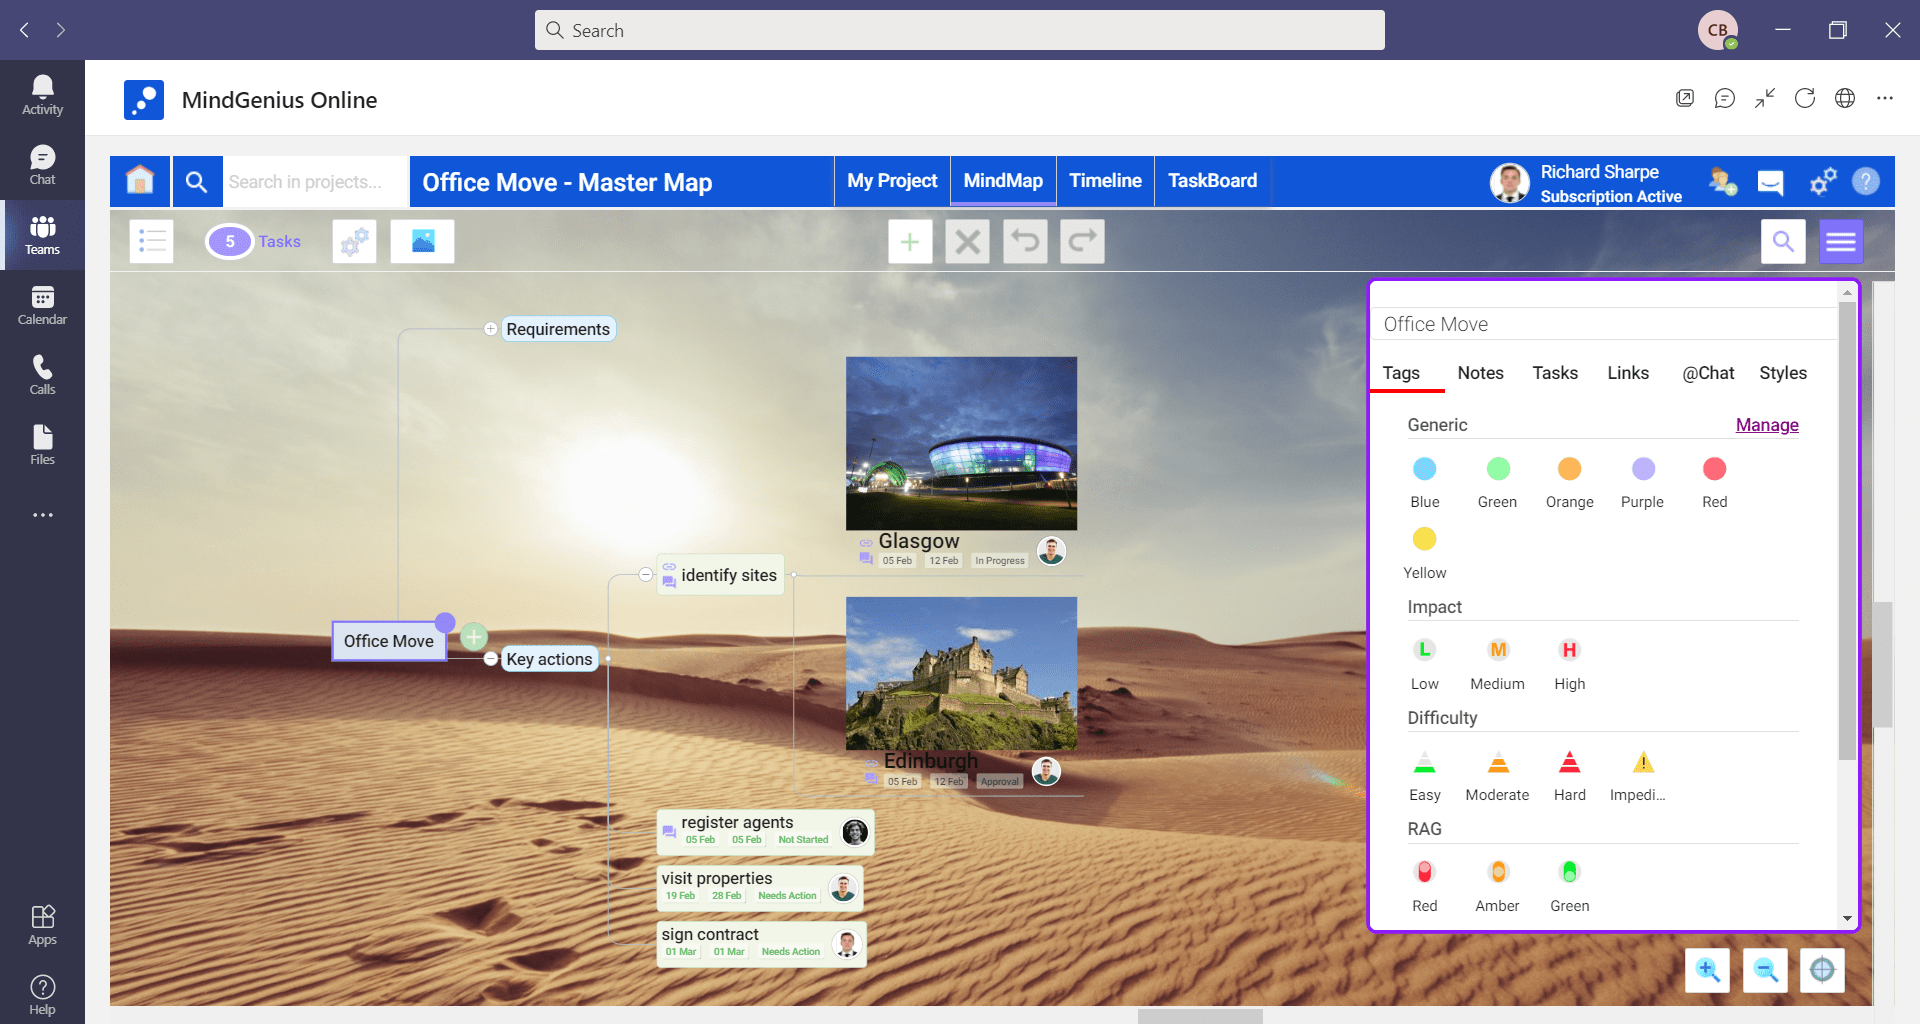This screenshot has height=1024, width=1920.
Task: Center the map with crosshair button
Action: [1823, 970]
